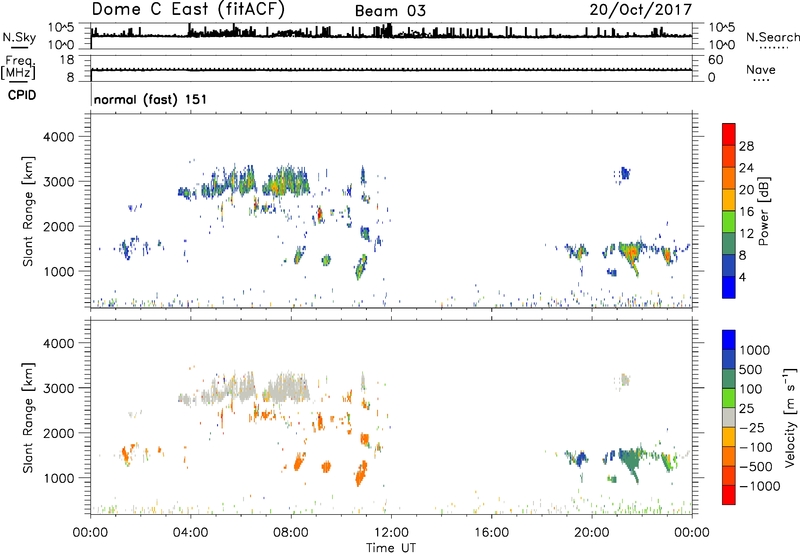The image size is (800, 554).
Task: Click the '16:00' time axis label
Action: (x=491, y=533)
